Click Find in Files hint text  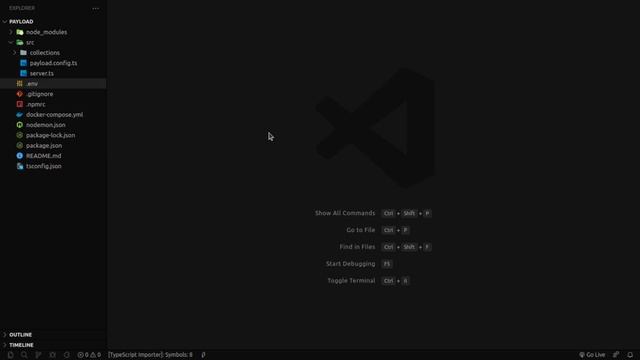[x=357, y=247]
